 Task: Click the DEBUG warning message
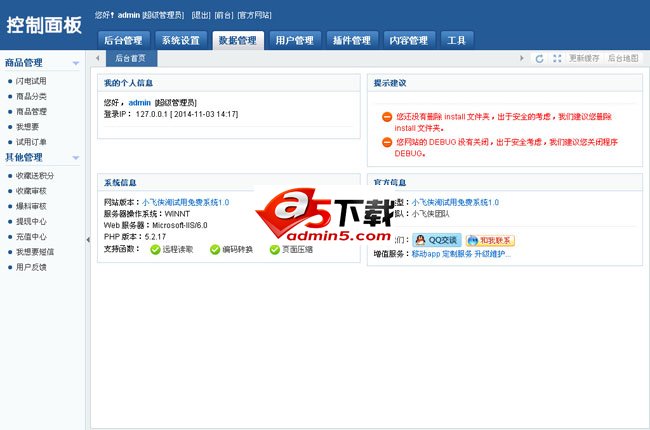click(506, 148)
